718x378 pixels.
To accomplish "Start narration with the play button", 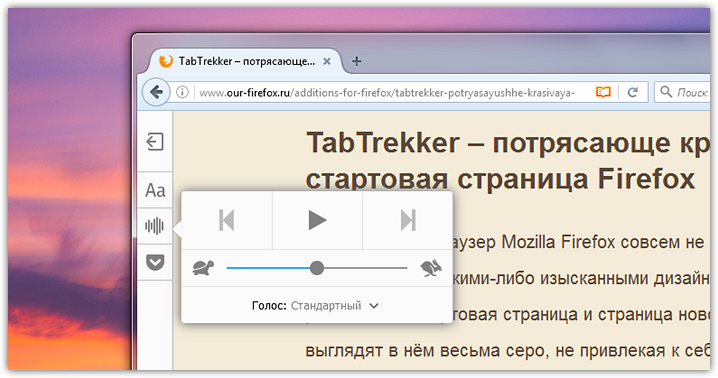I will [x=317, y=220].
